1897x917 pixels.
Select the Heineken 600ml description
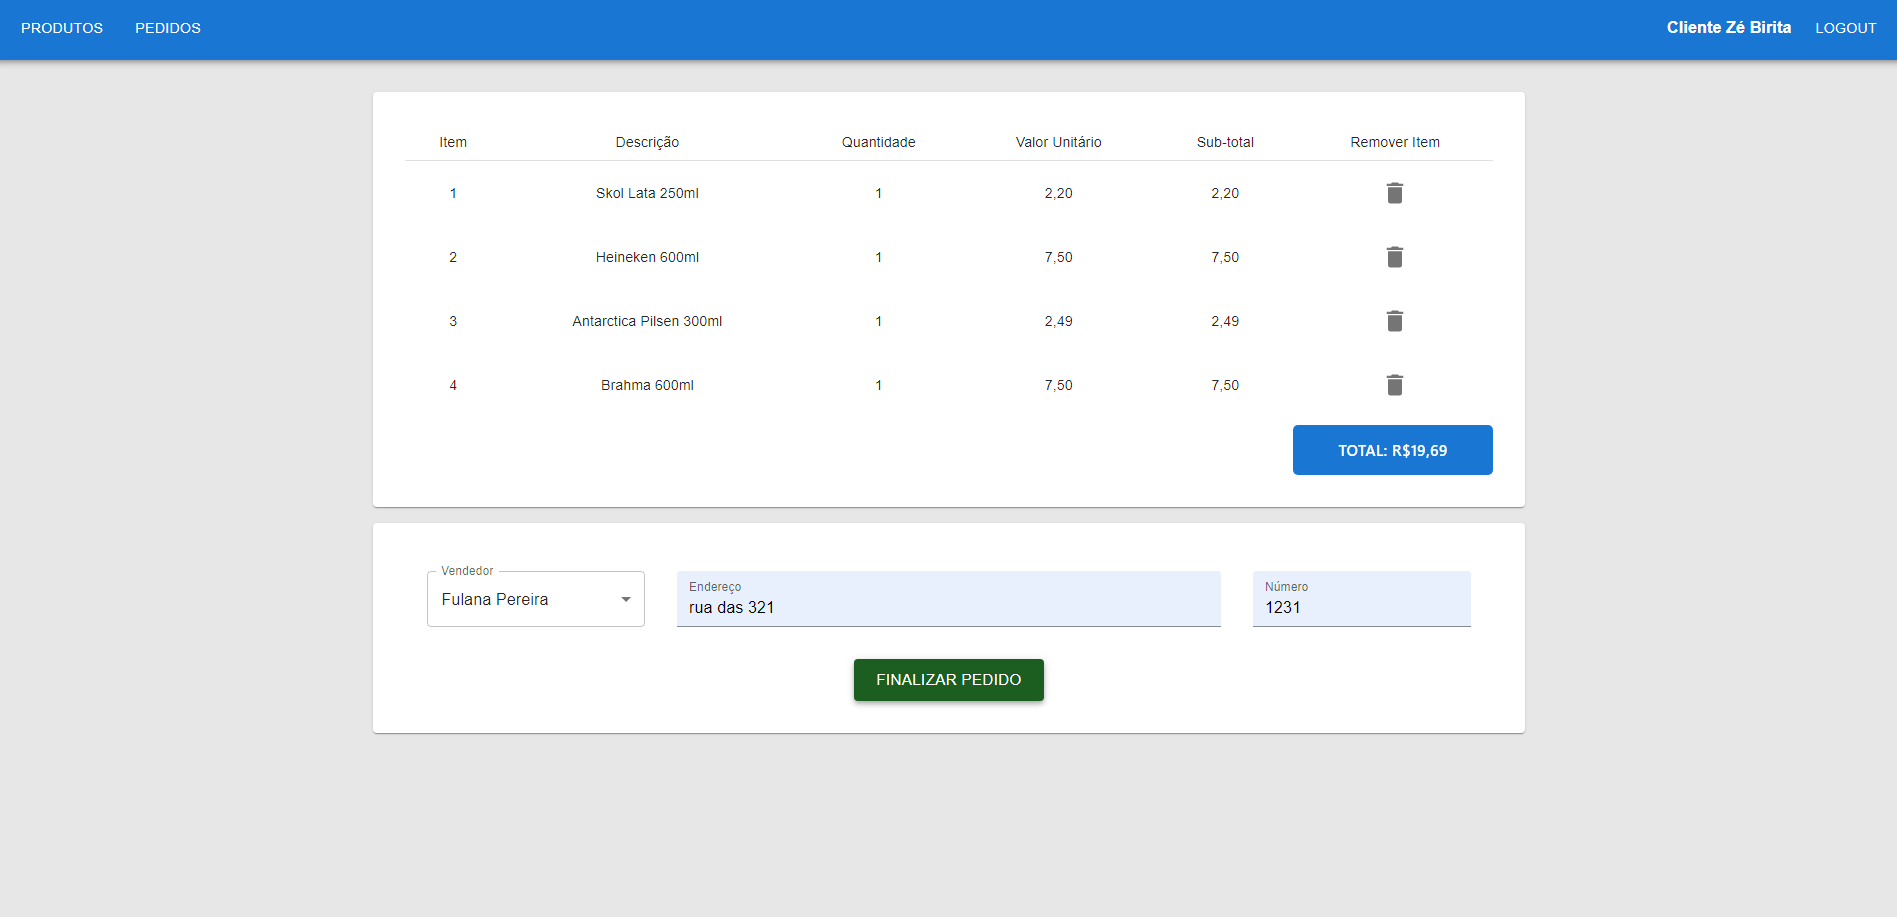[x=647, y=257]
